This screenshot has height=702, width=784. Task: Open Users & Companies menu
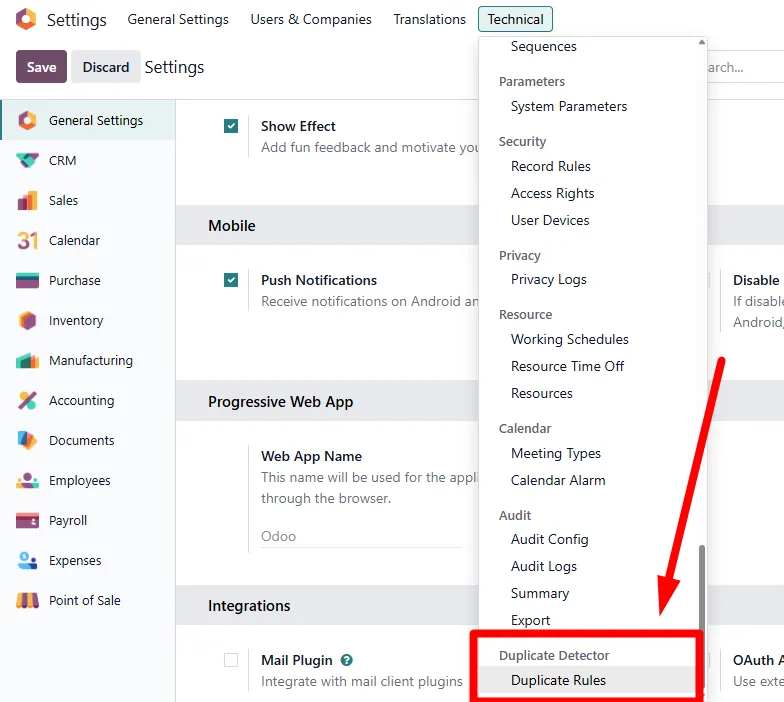coord(311,19)
